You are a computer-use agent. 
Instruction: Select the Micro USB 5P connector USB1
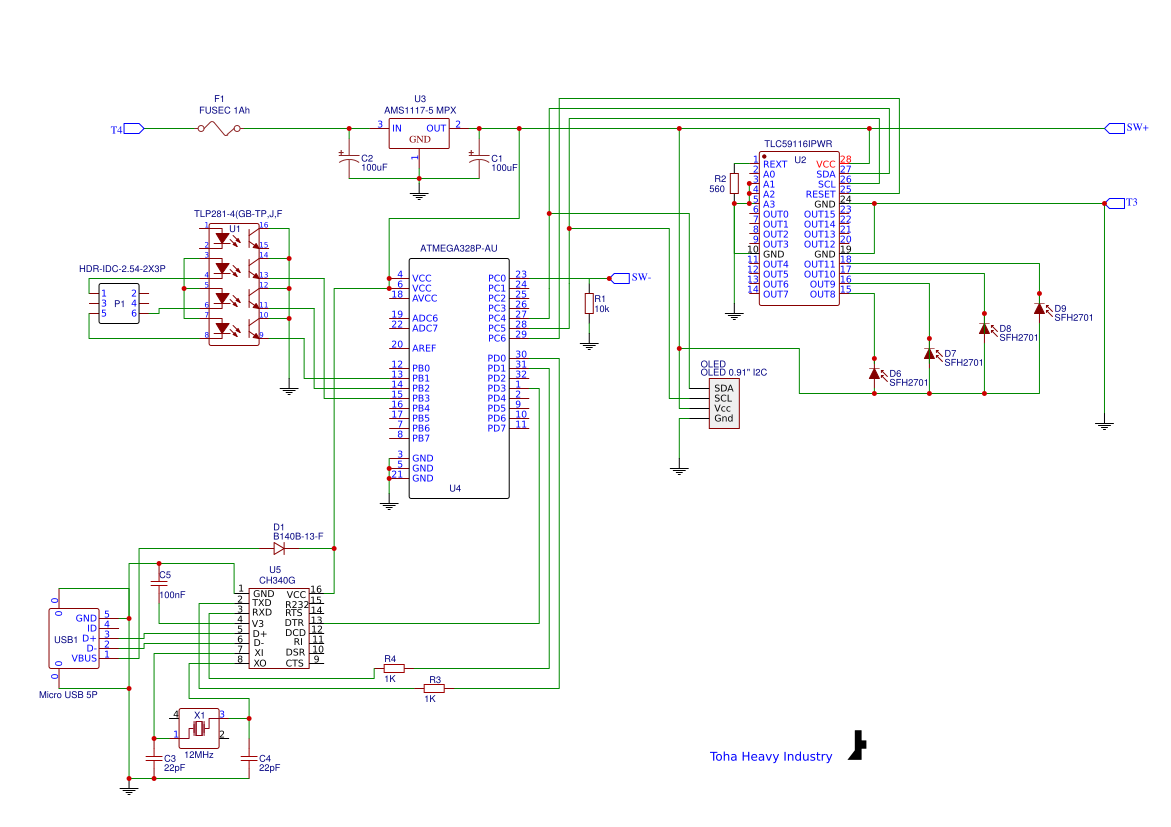[x=78, y=638]
